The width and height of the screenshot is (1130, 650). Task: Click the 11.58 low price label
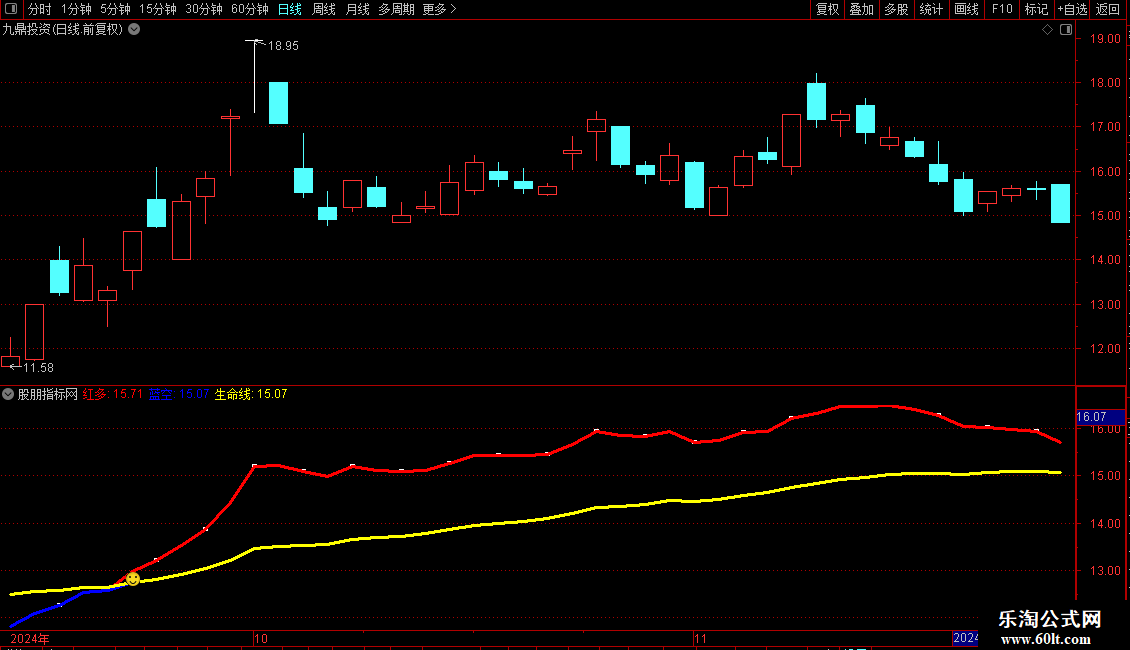coord(38,368)
